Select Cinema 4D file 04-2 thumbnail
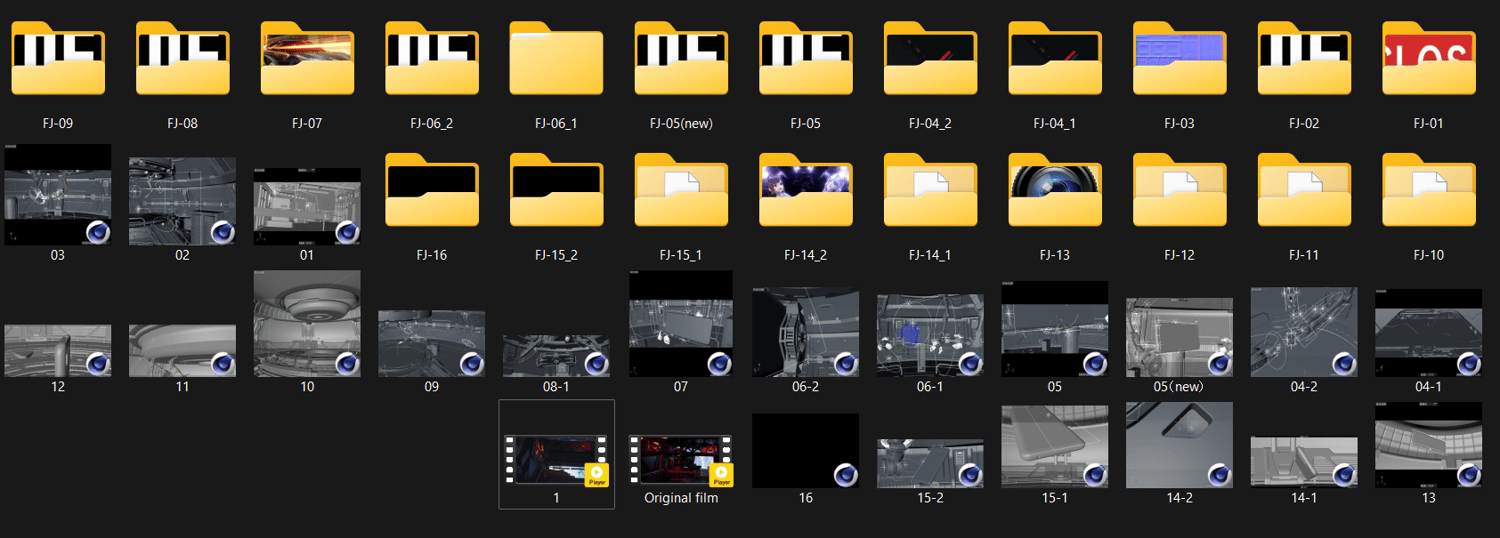1500x538 pixels. [x=1304, y=332]
